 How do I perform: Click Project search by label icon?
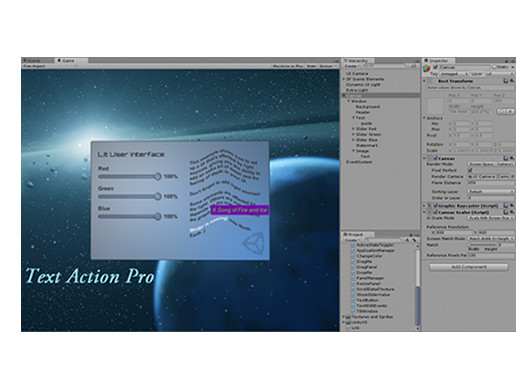tap(414, 240)
